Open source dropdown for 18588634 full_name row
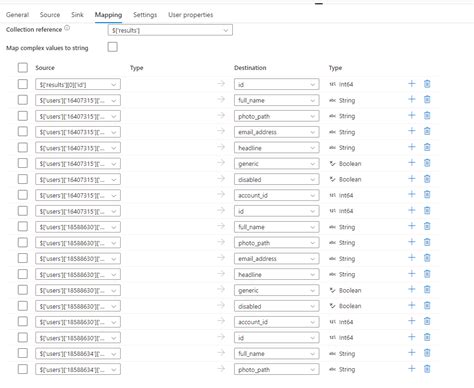 pos(78,354)
